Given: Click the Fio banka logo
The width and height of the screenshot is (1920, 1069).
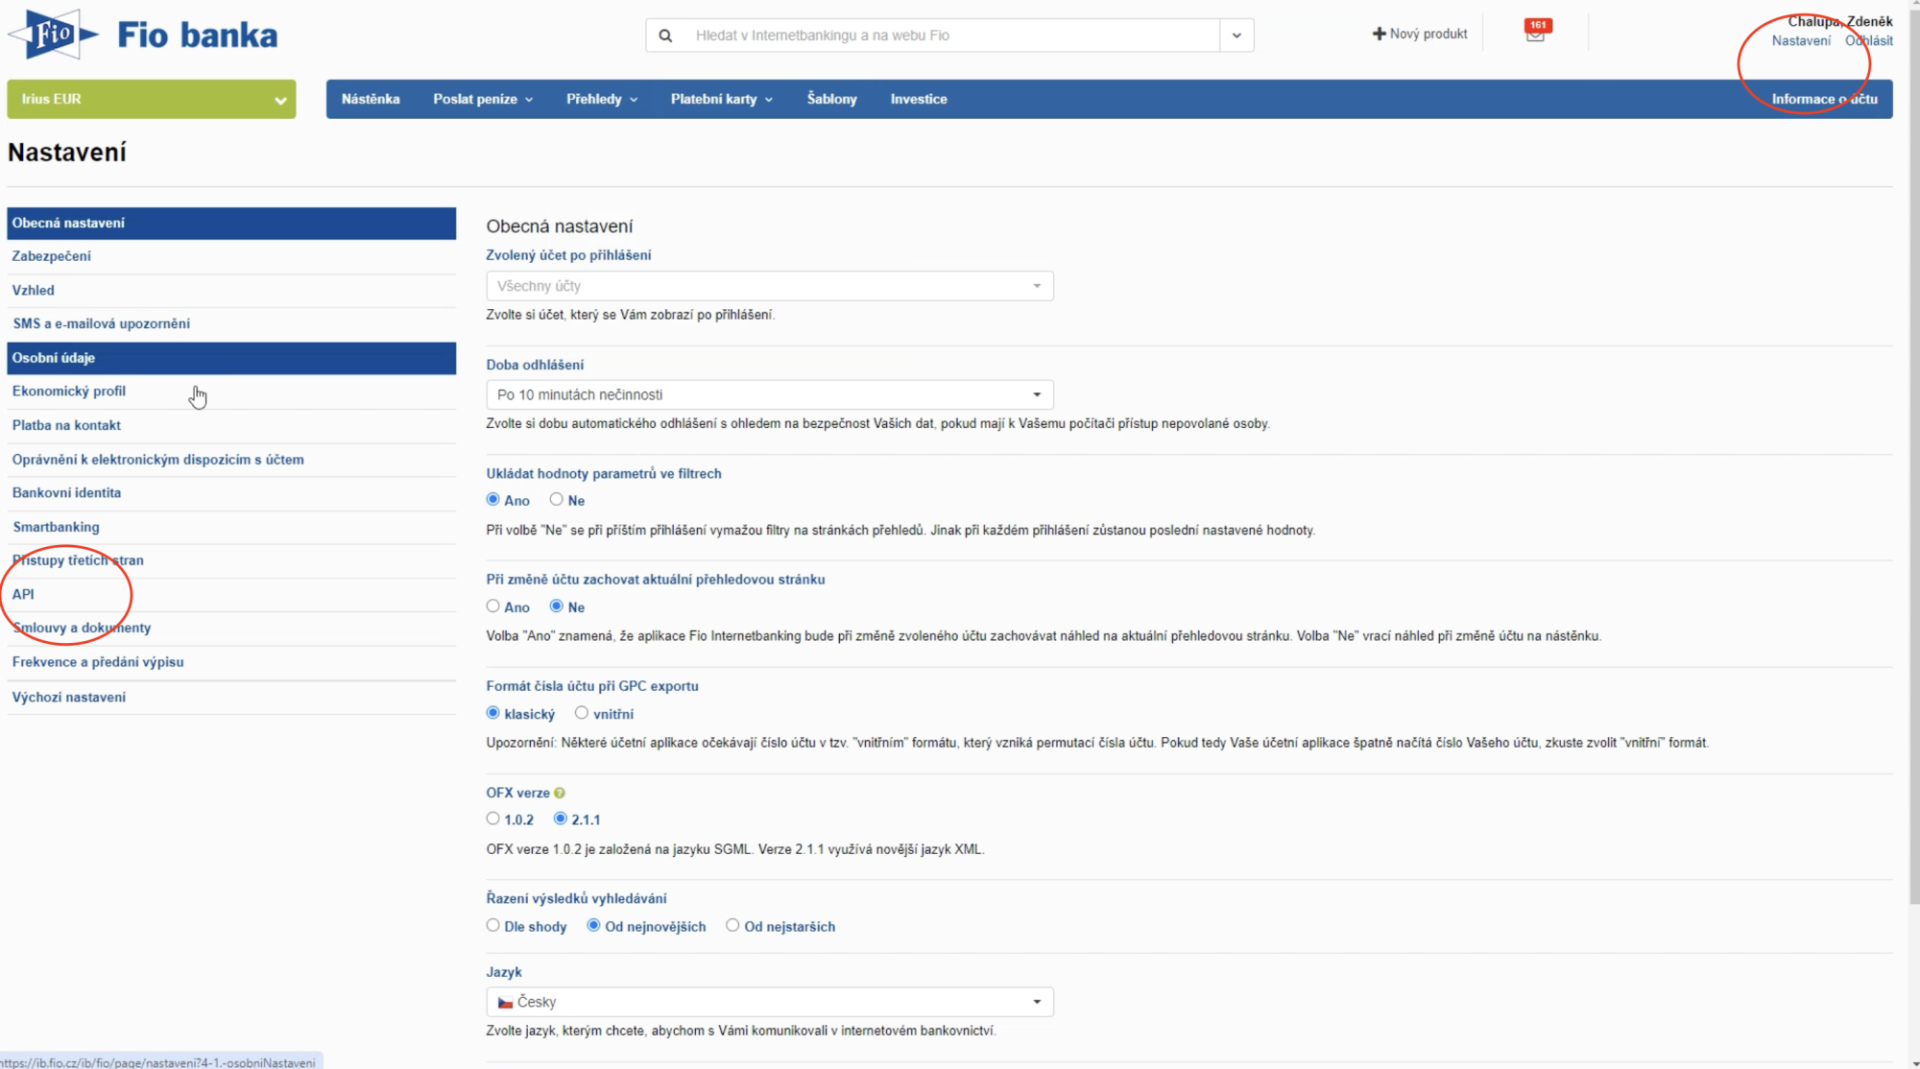Looking at the screenshot, I should point(143,35).
